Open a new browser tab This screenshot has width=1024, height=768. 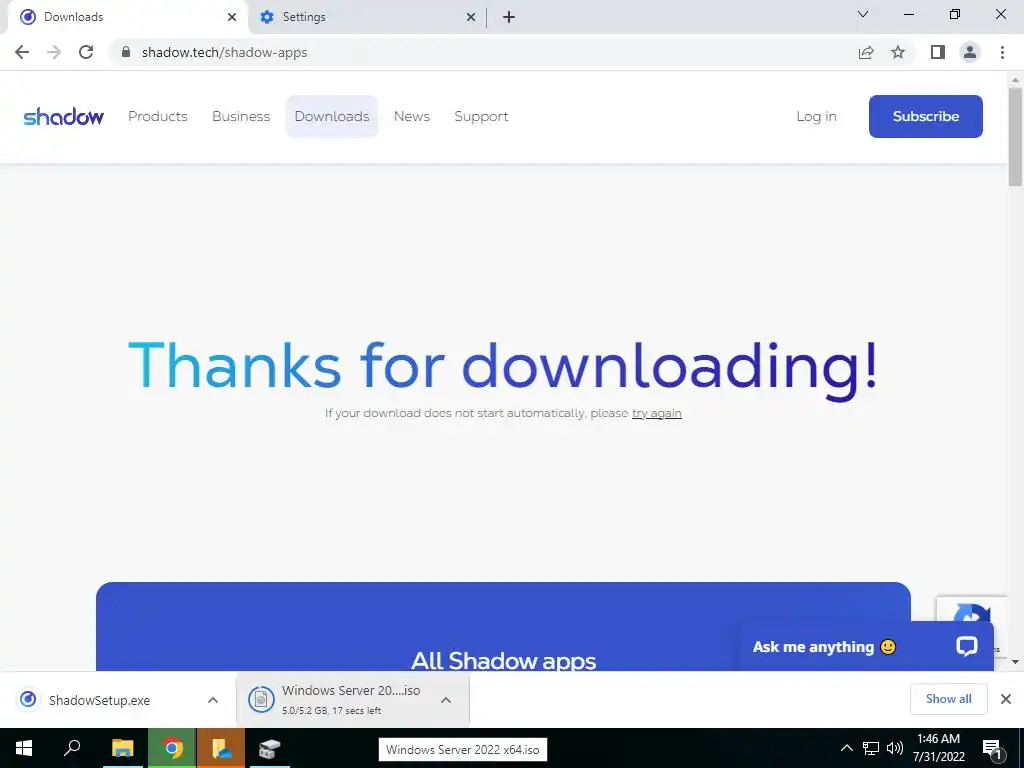[509, 17]
